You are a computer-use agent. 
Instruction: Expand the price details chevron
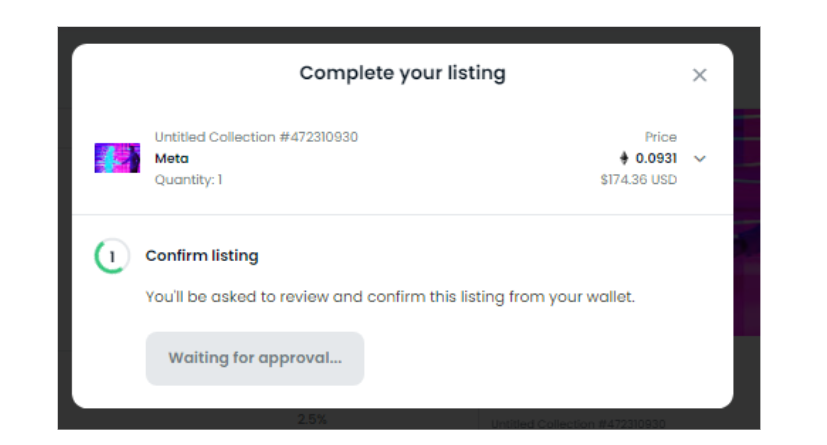click(699, 159)
